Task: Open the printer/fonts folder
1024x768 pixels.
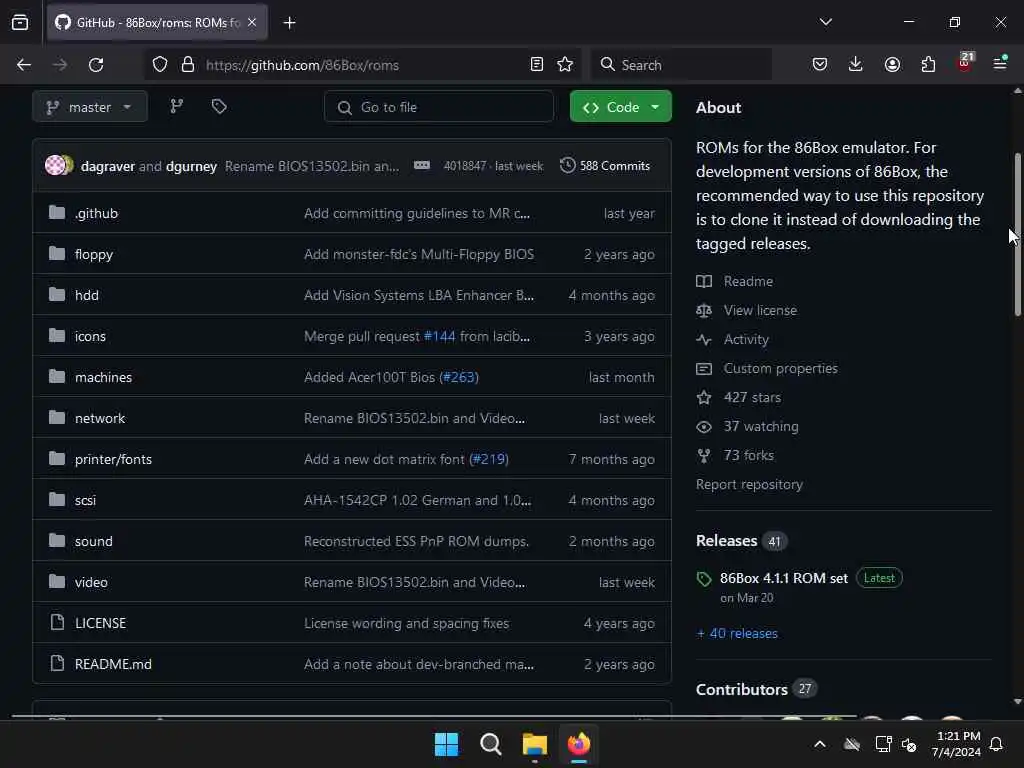Action: (x=113, y=459)
